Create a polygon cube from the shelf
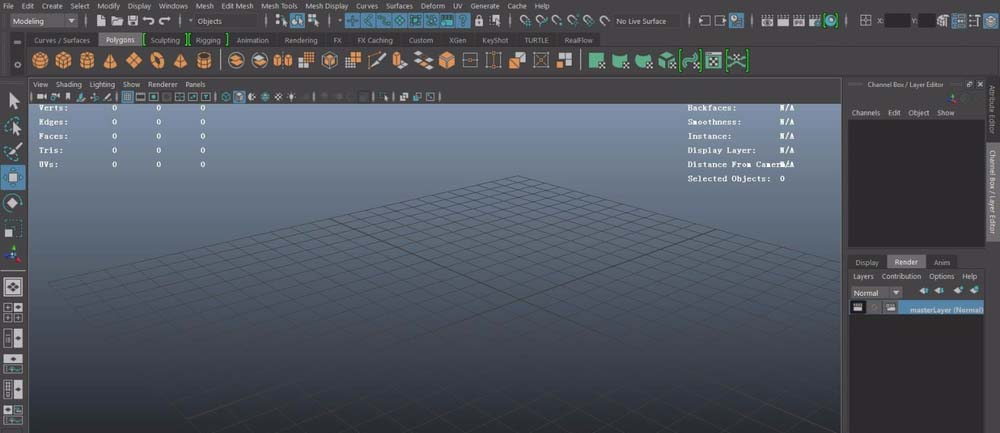 (63, 61)
